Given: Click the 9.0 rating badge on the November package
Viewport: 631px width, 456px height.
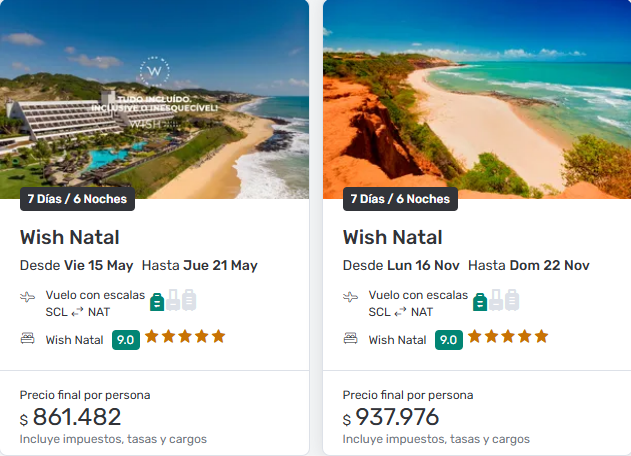Looking at the screenshot, I should point(448,339).
